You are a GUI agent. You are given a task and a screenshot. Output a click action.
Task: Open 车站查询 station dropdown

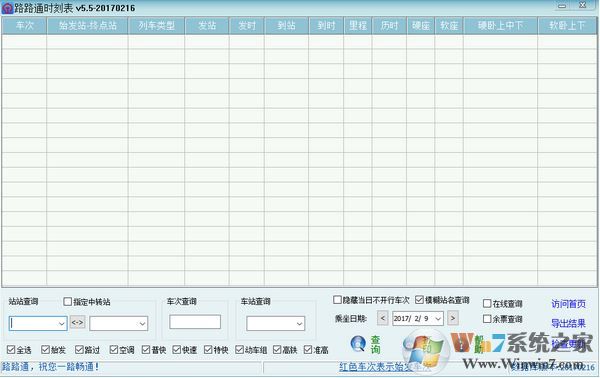[299, 324]
